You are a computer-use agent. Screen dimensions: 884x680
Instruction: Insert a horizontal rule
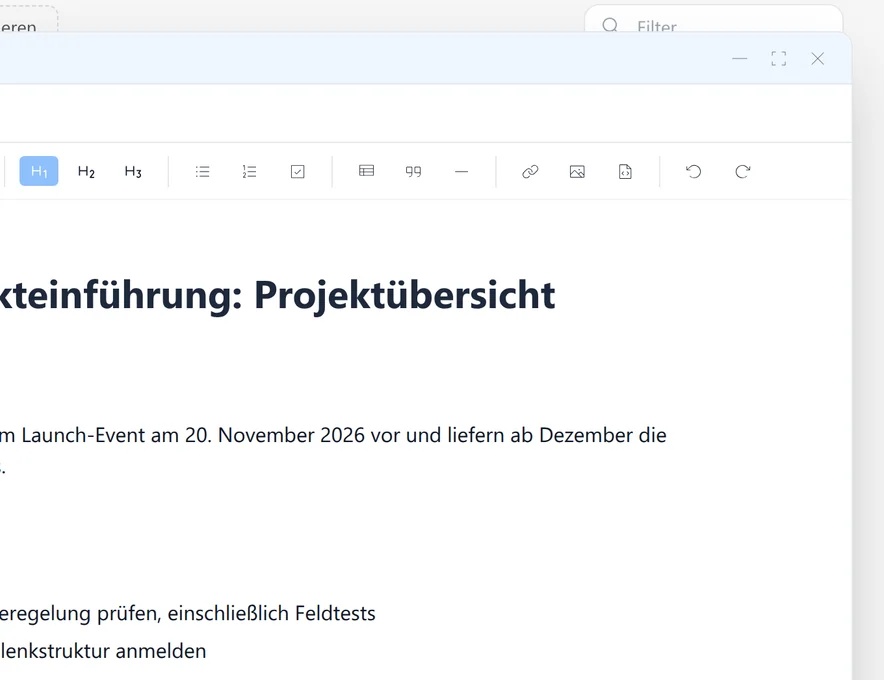click(x=461, y=171)
